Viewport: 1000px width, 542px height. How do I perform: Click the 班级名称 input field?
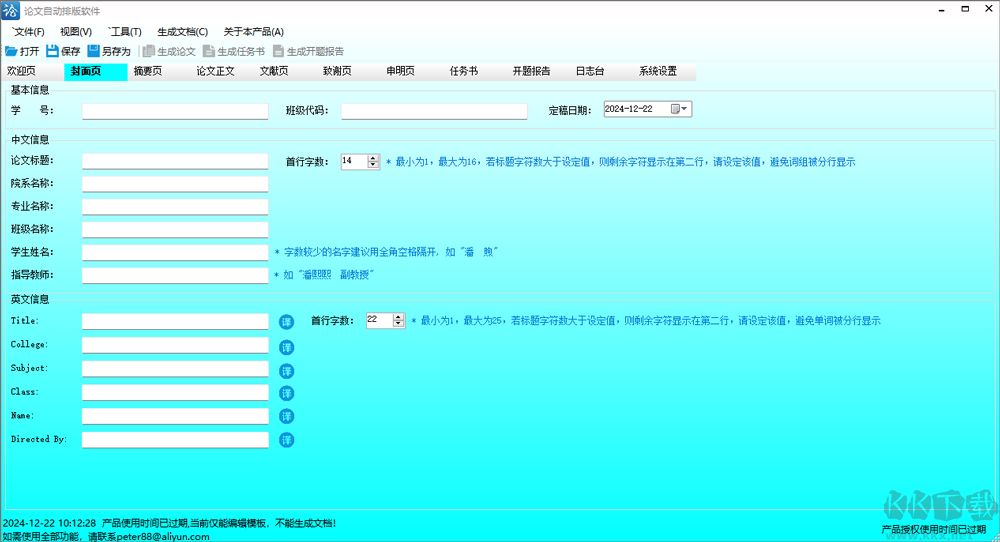coord(175,230)
